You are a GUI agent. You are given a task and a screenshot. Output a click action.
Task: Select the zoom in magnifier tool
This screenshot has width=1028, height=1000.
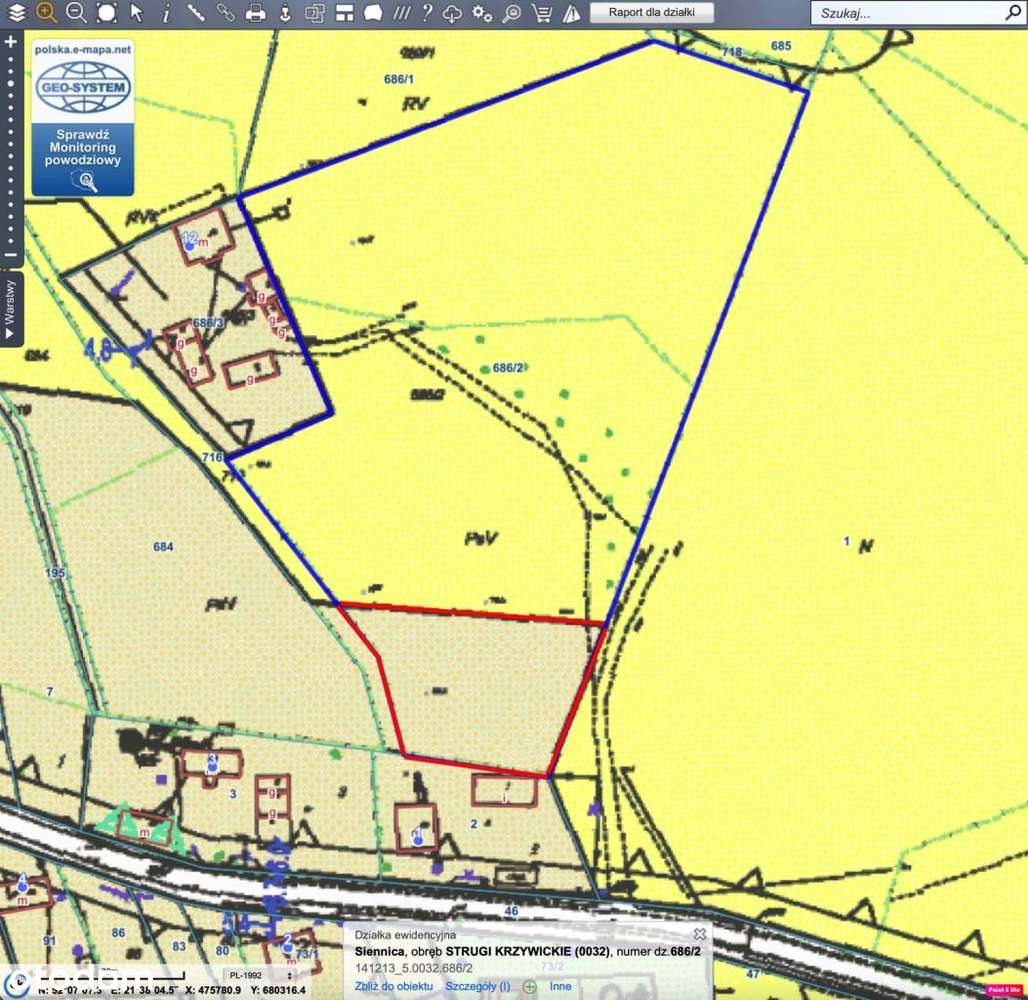[46, 12]
